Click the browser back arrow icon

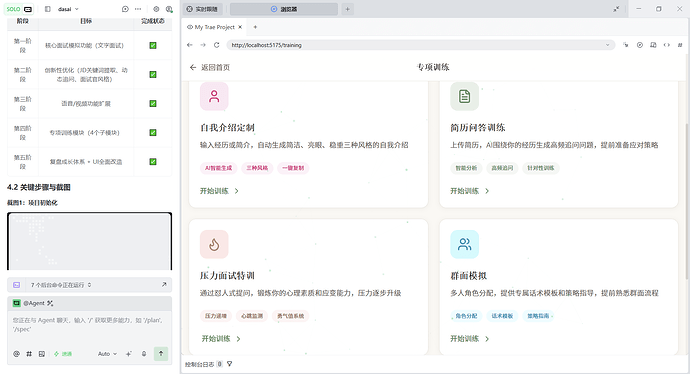(190, 45)
